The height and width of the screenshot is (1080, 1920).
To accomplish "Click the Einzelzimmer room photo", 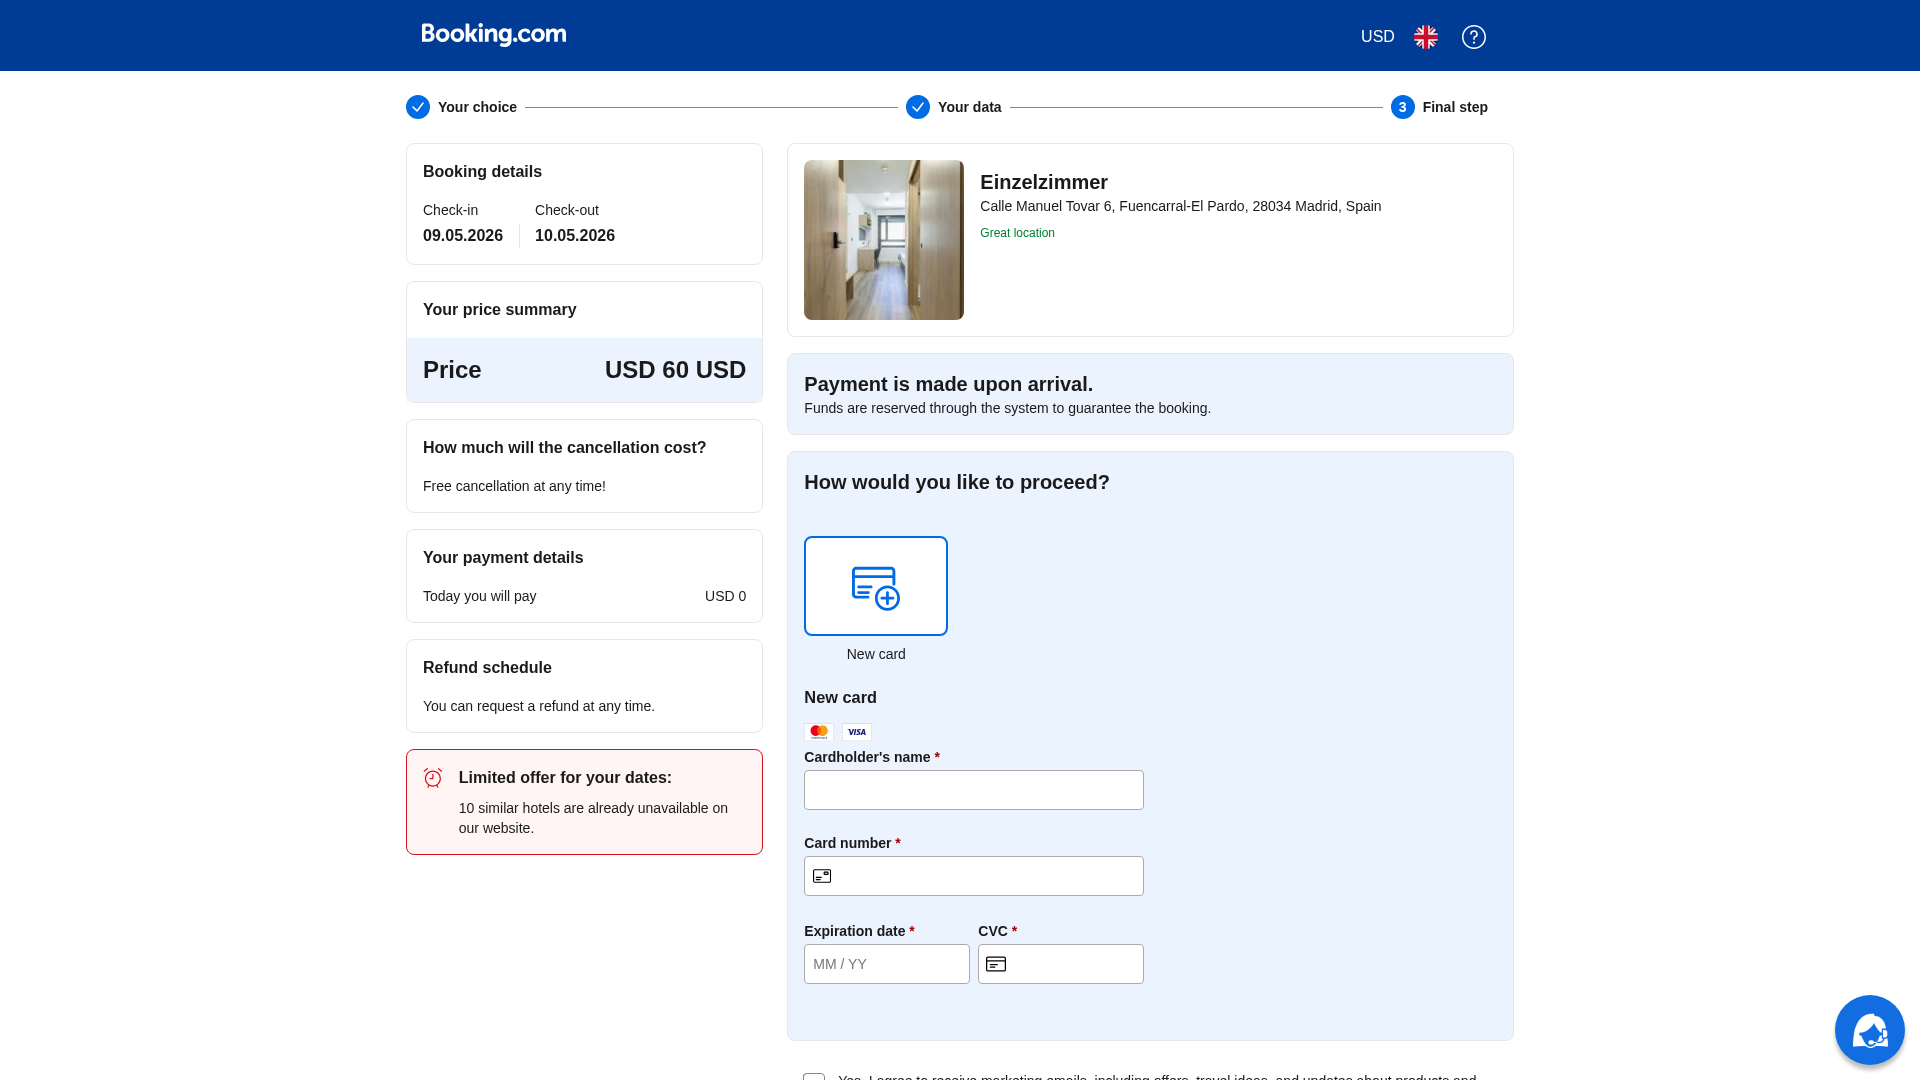I will point(883,239).
